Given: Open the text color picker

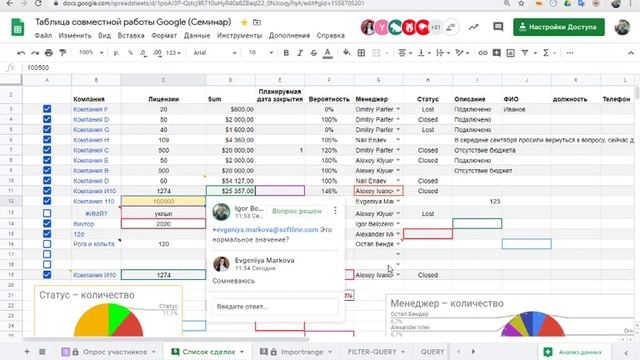Looking at the screenshot, I should point(327,53).
